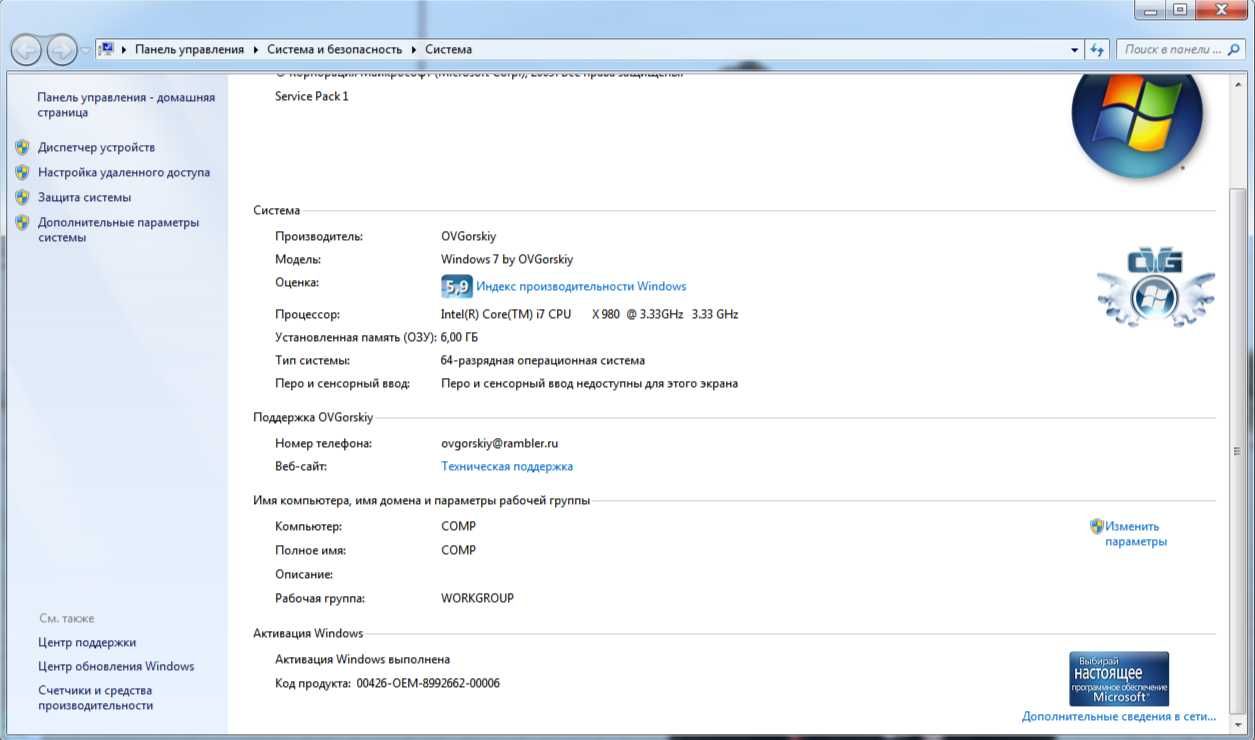This screenshot has height=740, width=1255.
Task: Open Дополнительные параметры системы link
Action: [118, 230]
